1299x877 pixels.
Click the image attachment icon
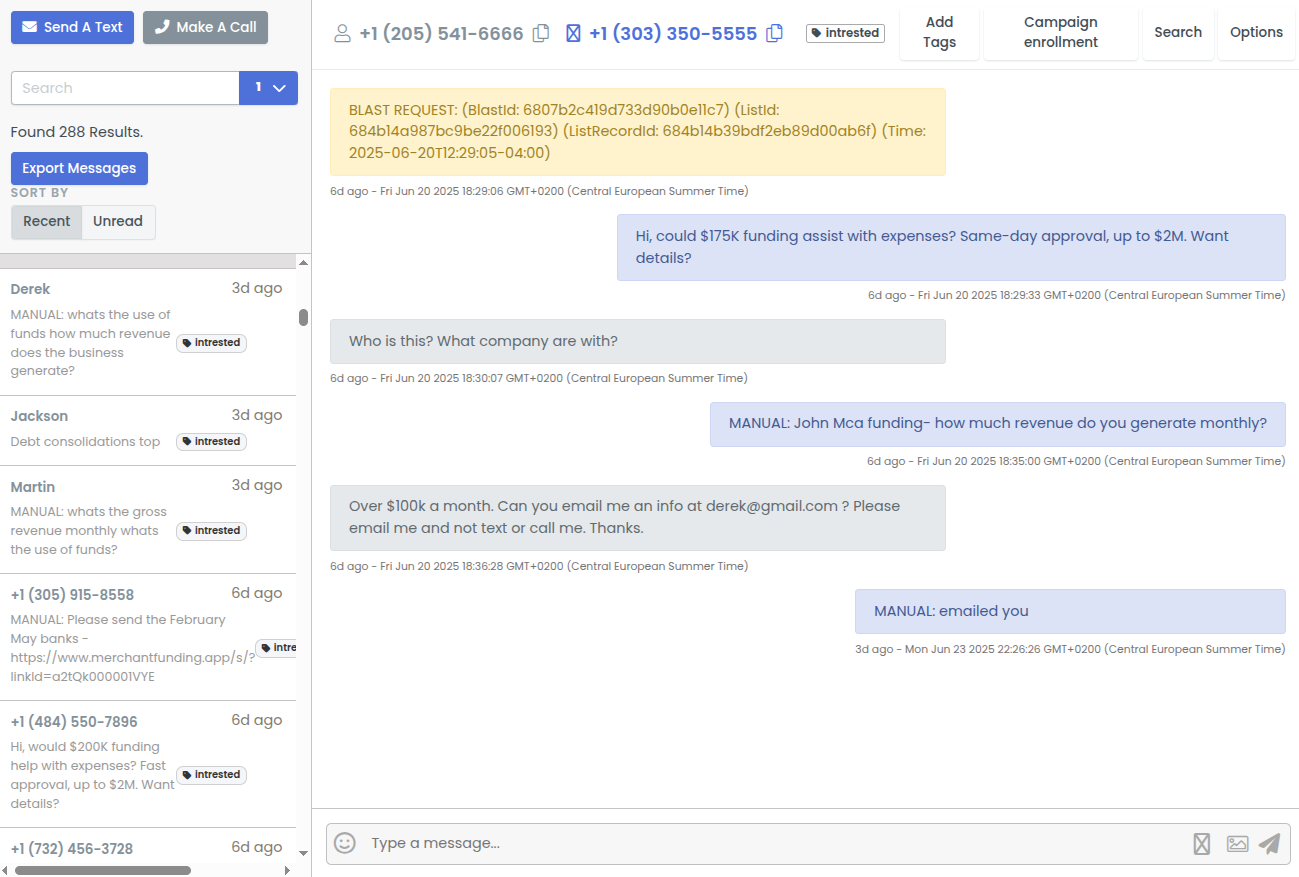click(1237, 843)
